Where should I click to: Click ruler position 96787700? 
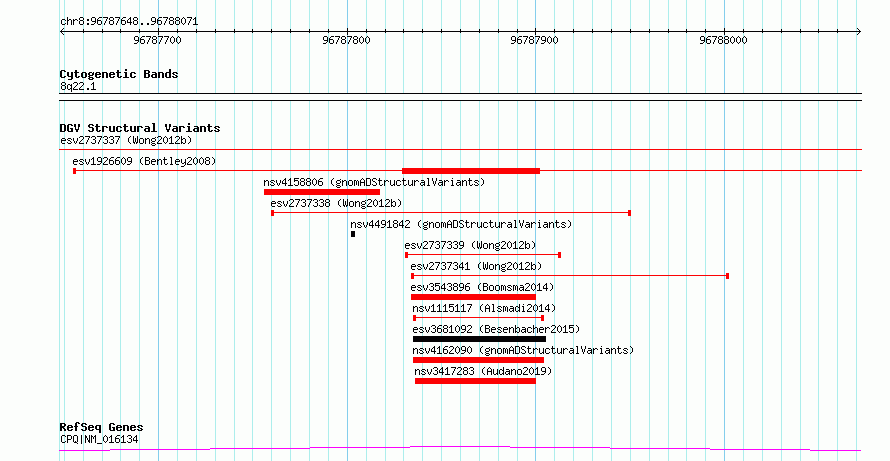157,40
